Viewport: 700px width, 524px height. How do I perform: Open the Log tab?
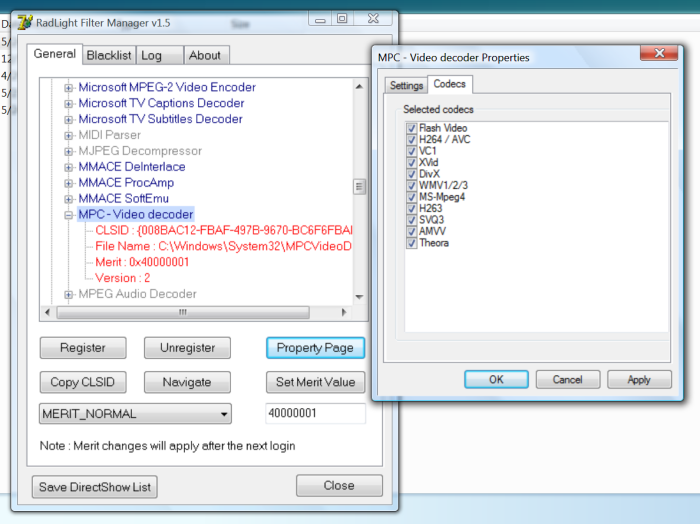pyautogui.click(x=160, y=55)
